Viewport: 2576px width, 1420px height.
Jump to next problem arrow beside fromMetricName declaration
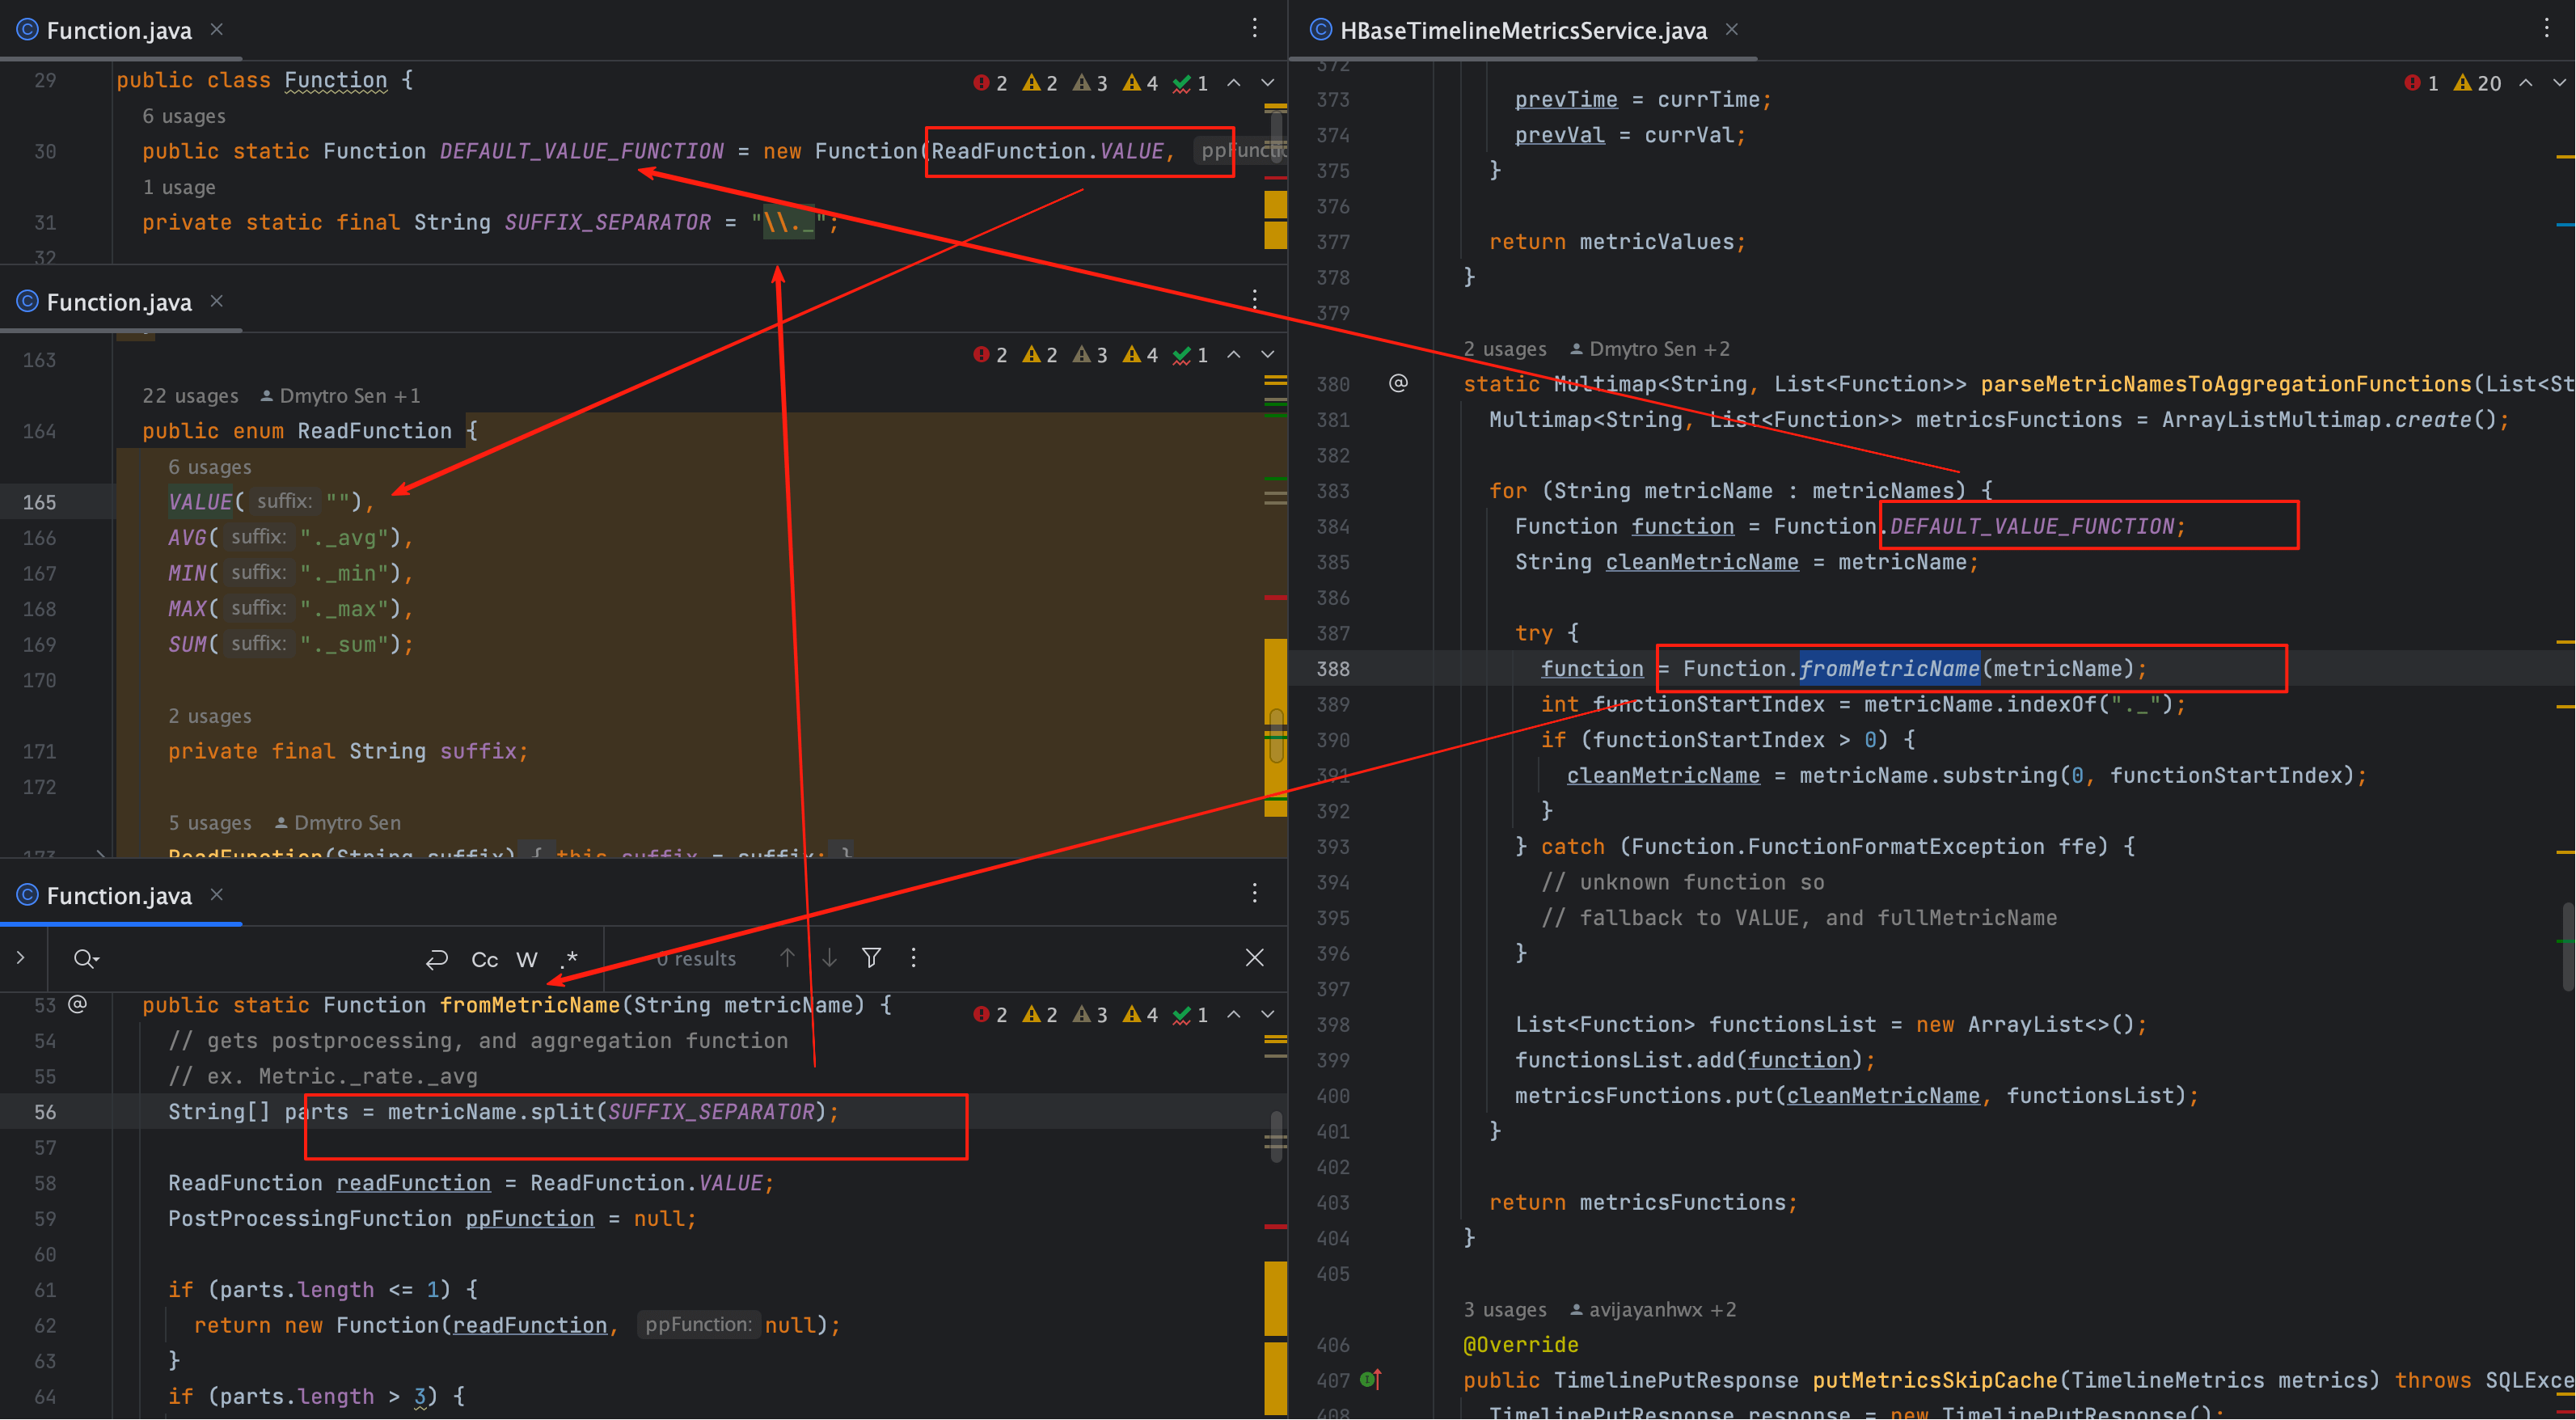(x=1267, y=1015)
